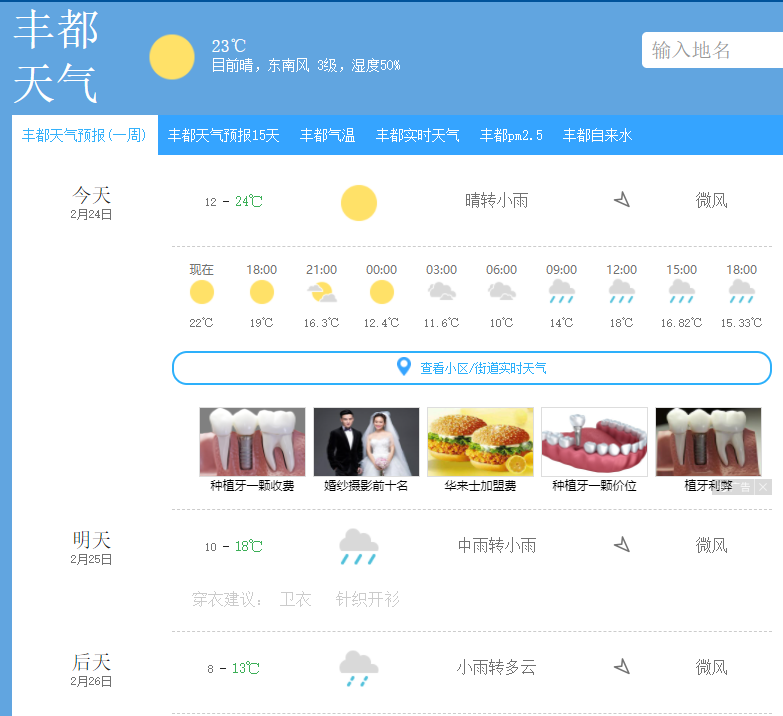The height and width of the screenshot is (716, 783).
Task: Click the 03:00 cloudy icon
Action: tap(441, 292)
